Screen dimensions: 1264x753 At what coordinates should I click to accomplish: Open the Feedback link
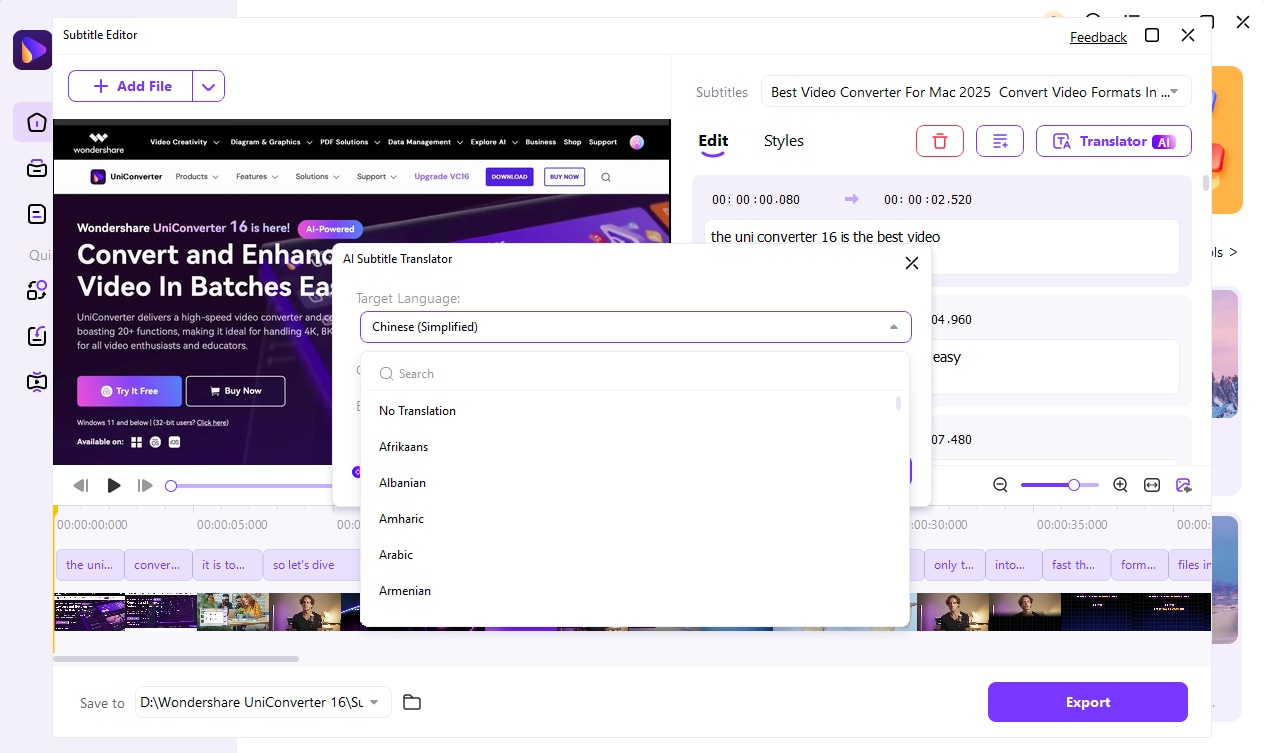click(1098, 37)
